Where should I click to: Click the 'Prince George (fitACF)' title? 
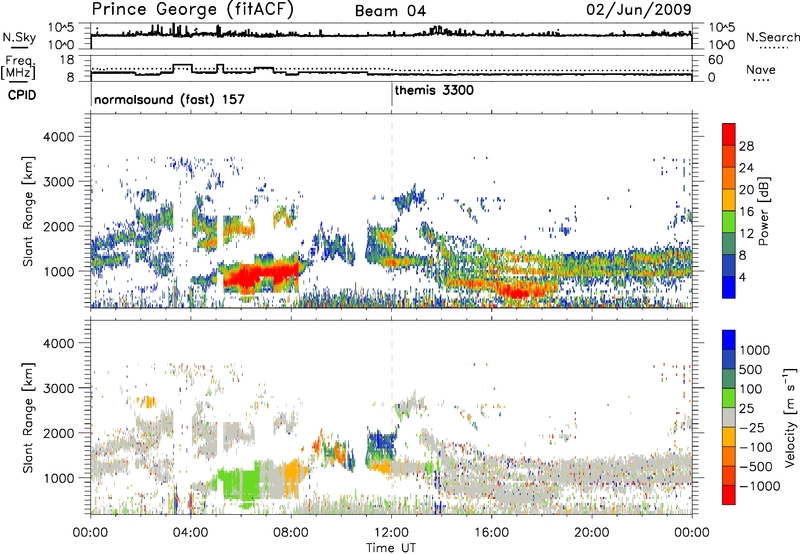(192, 10)
